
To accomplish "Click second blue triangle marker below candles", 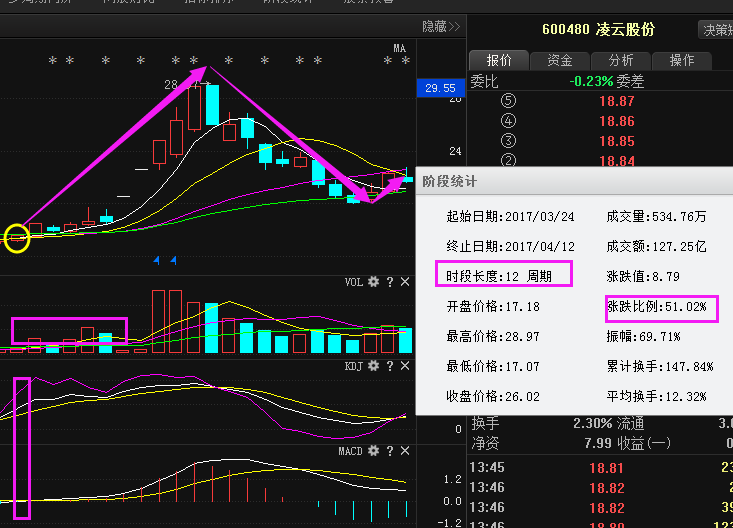I will (x=173, y=260).
